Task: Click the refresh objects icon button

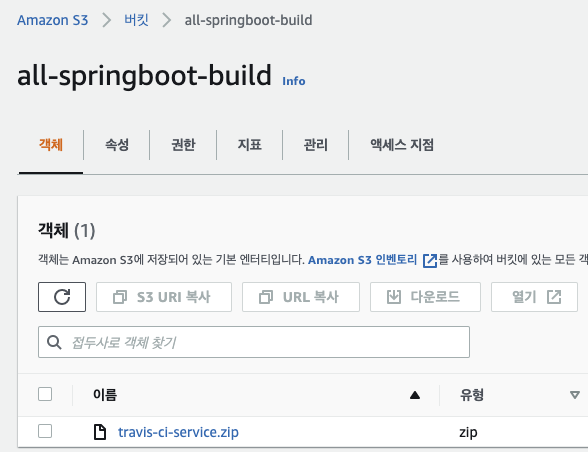Action: pyautogui.click(x=62, y=297)
